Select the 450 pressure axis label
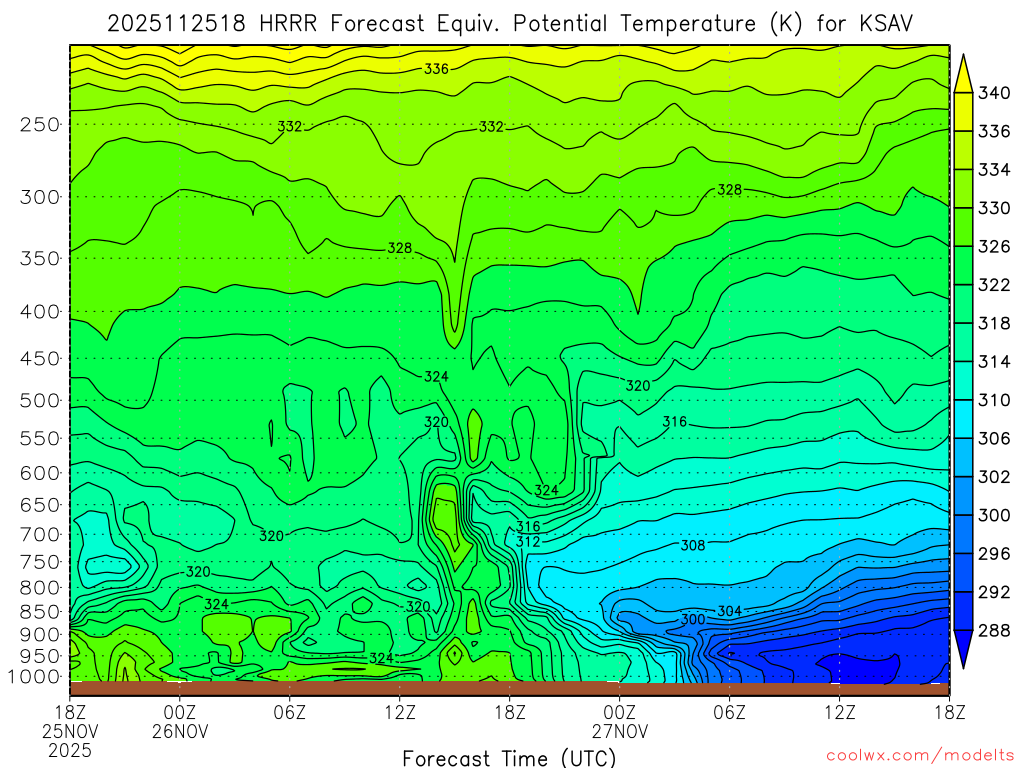The height and width of the screenshot is (768, 1024). coord(40,359)
